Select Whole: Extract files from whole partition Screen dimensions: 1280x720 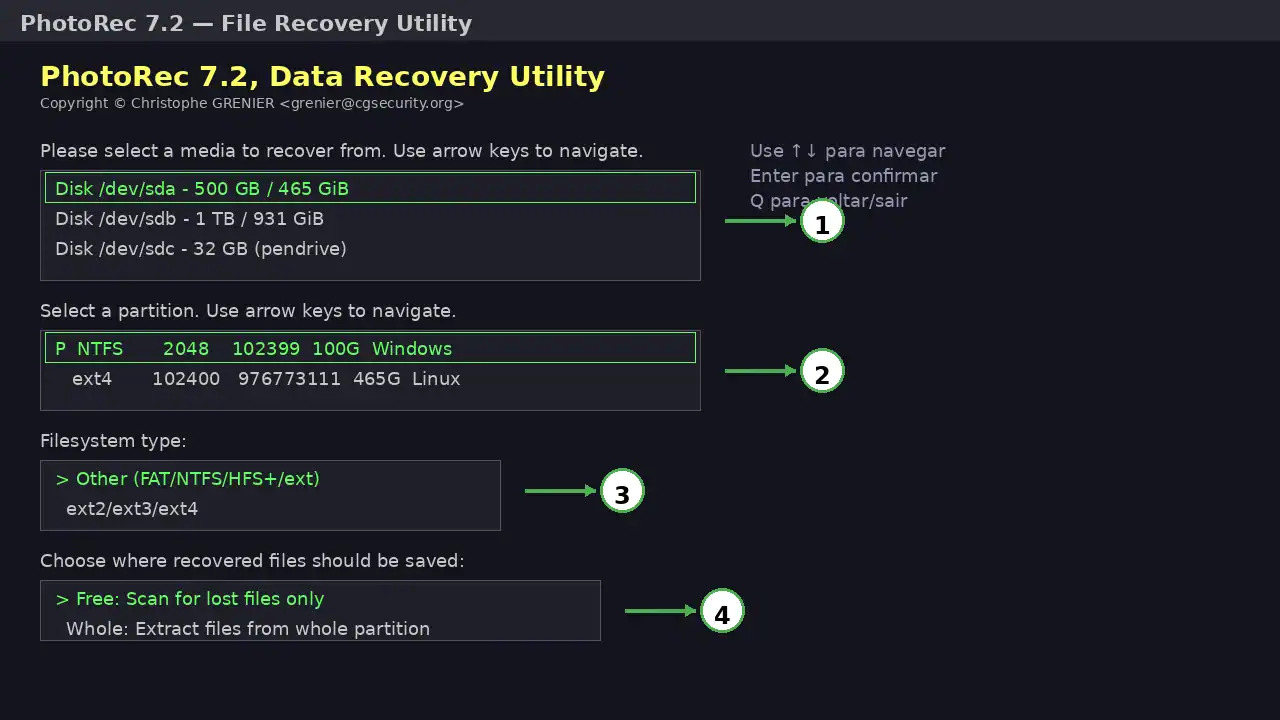[x=320, y=628]
